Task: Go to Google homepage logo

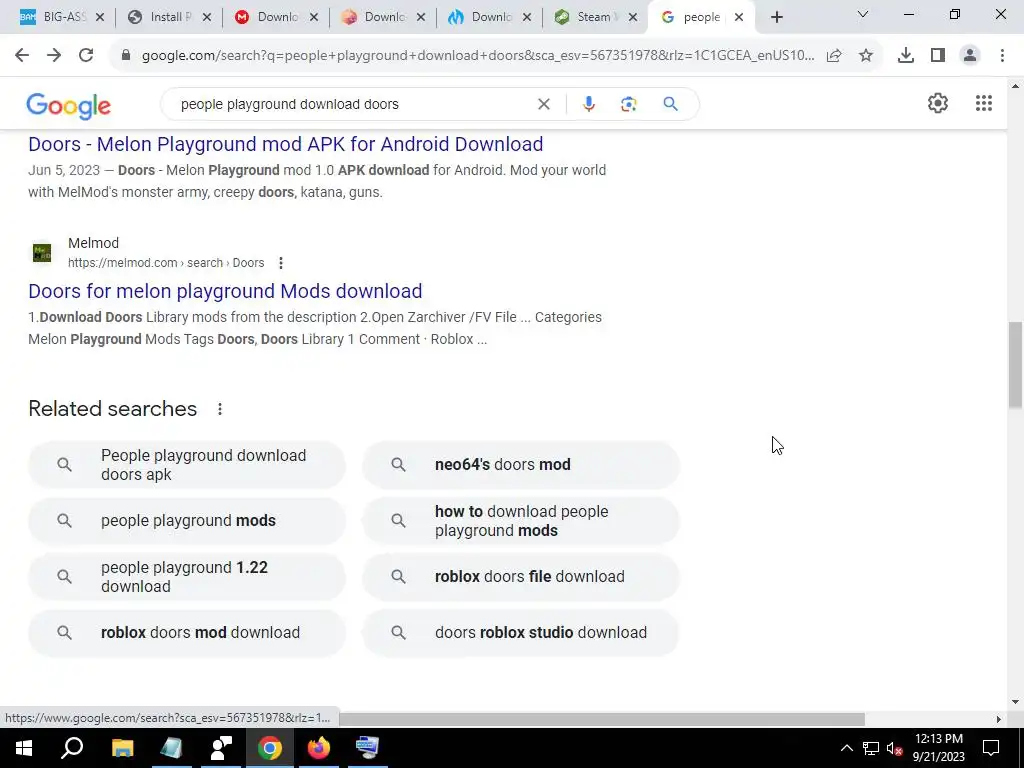Action: pos(69,106)
